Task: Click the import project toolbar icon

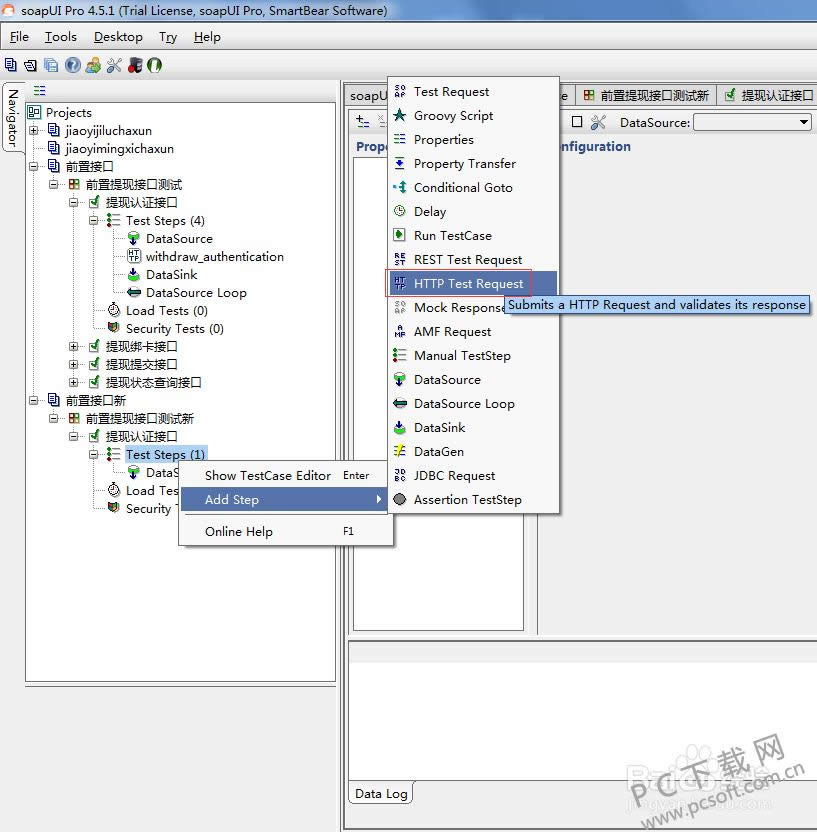Action: click(30, 65)
